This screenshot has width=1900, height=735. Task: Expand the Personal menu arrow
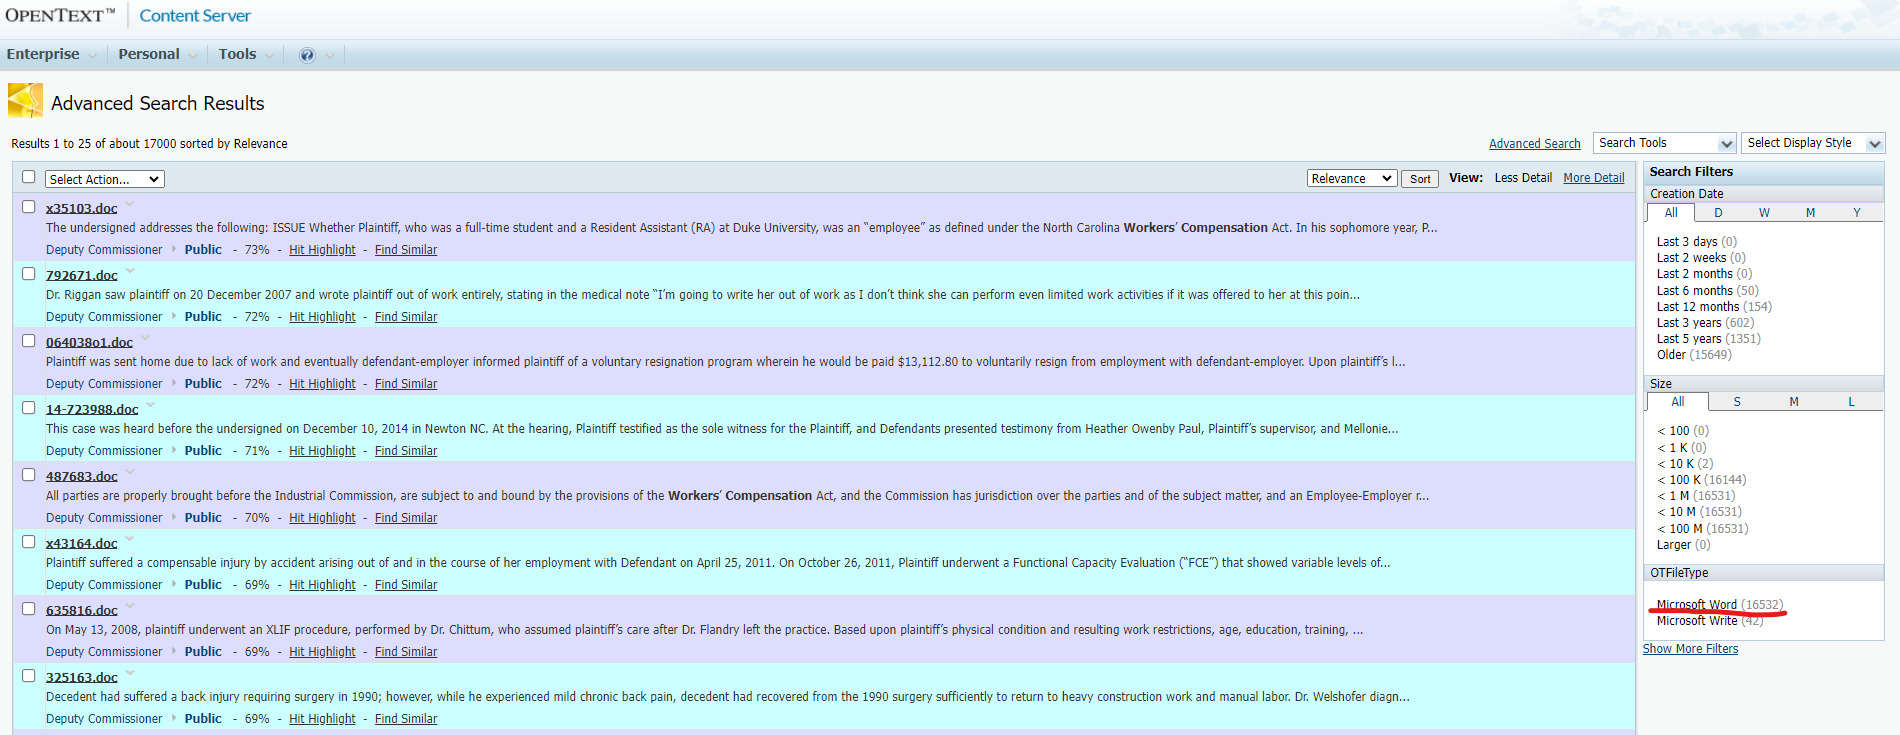coord(193,55)
